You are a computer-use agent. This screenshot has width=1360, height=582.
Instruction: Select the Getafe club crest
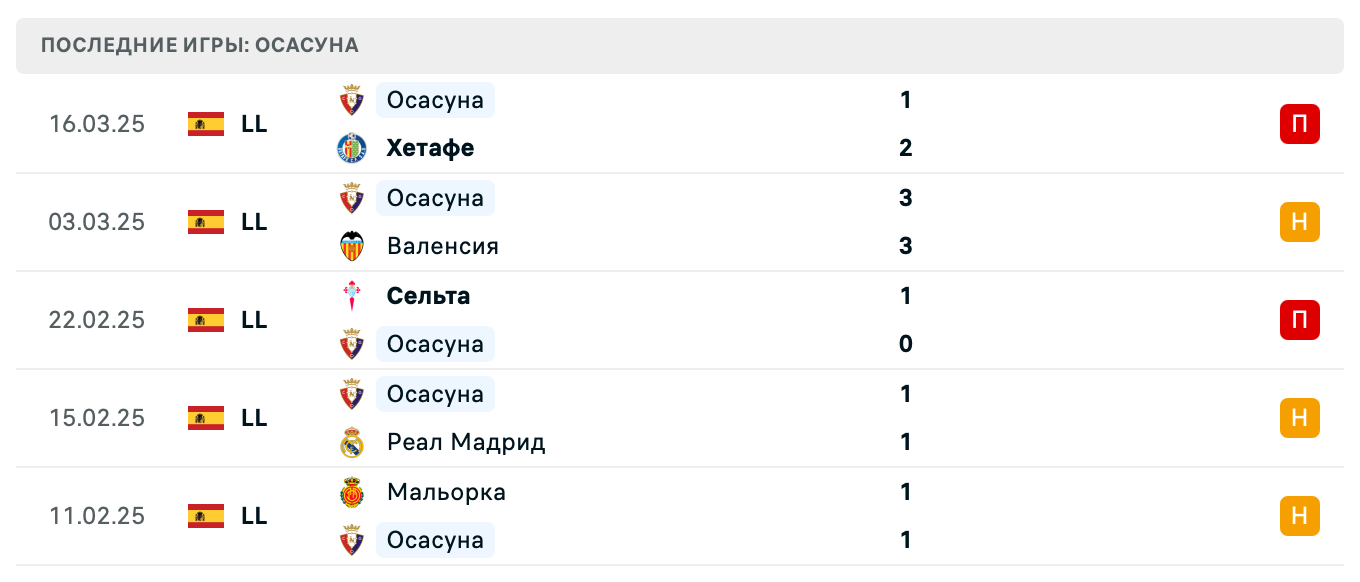click(351, 148)
